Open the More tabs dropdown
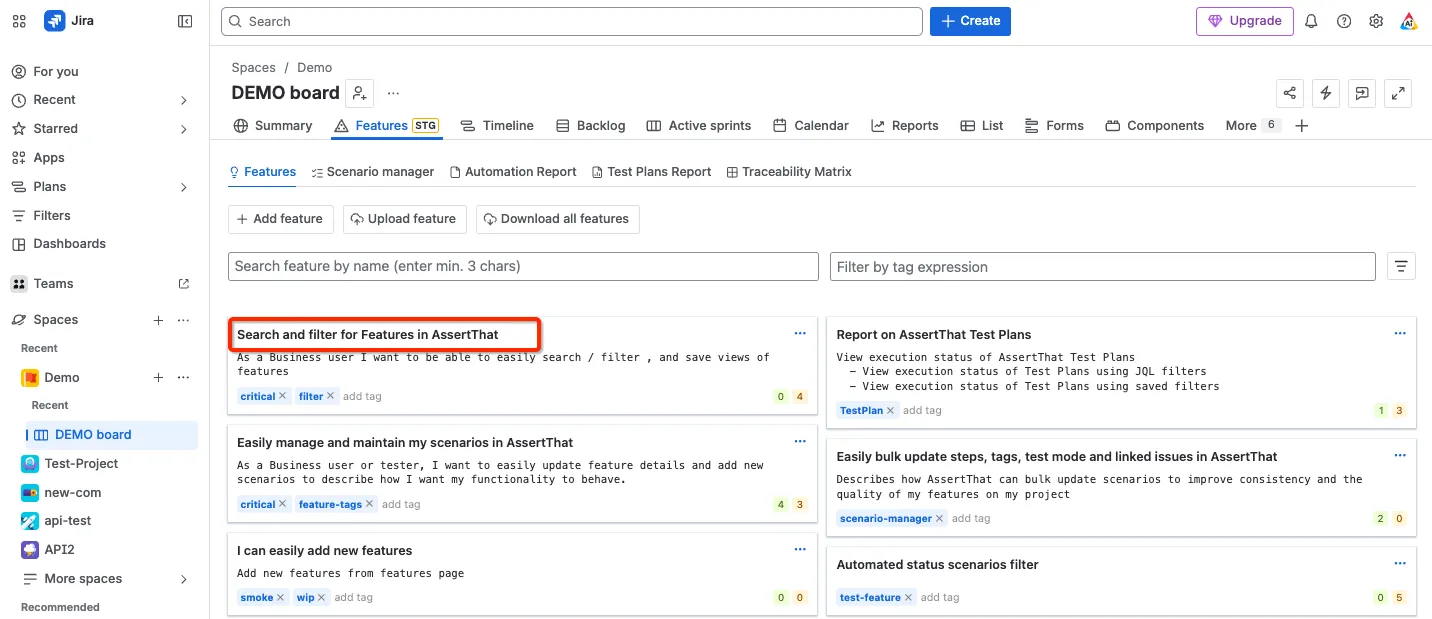Viewport: 1432px width, 619px height. 1252,125
